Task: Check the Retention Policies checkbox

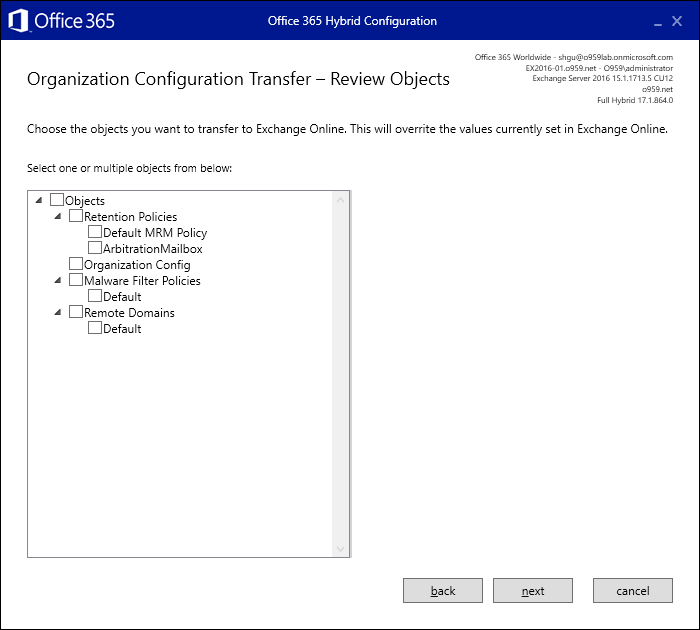Action: 76,216
